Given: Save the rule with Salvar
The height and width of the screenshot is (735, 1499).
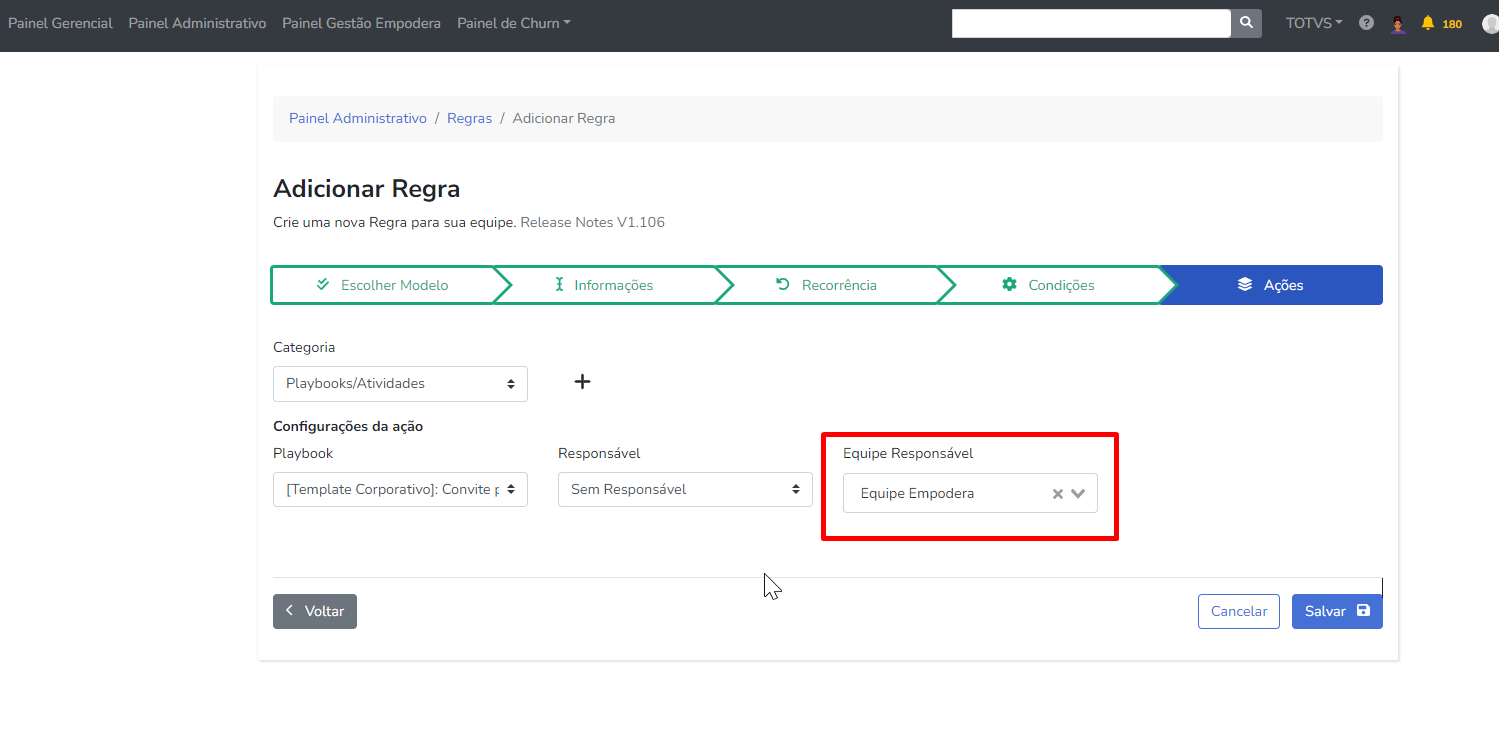Looking at the screenshot, I should (1337, 611).
